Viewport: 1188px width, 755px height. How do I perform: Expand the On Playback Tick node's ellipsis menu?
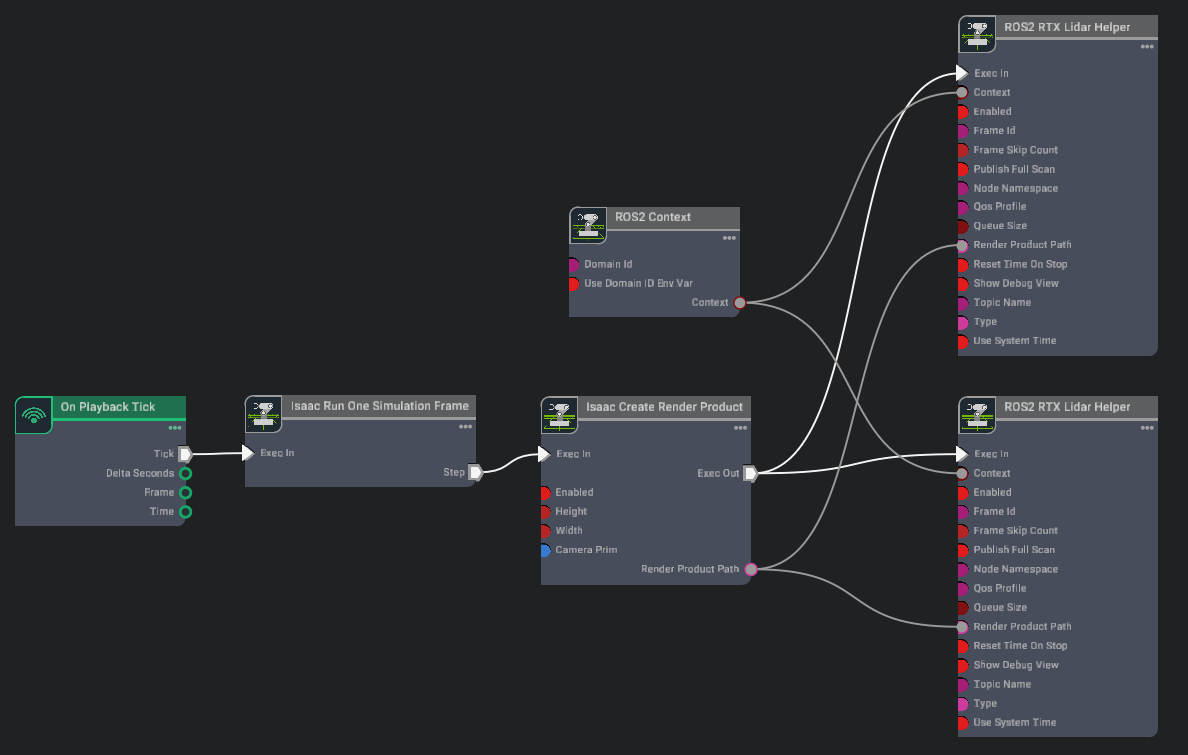(174, 428)
